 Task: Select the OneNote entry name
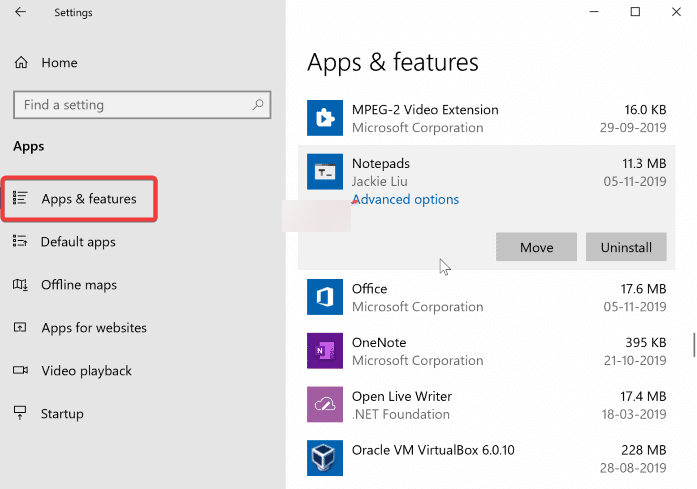(379, 343)
